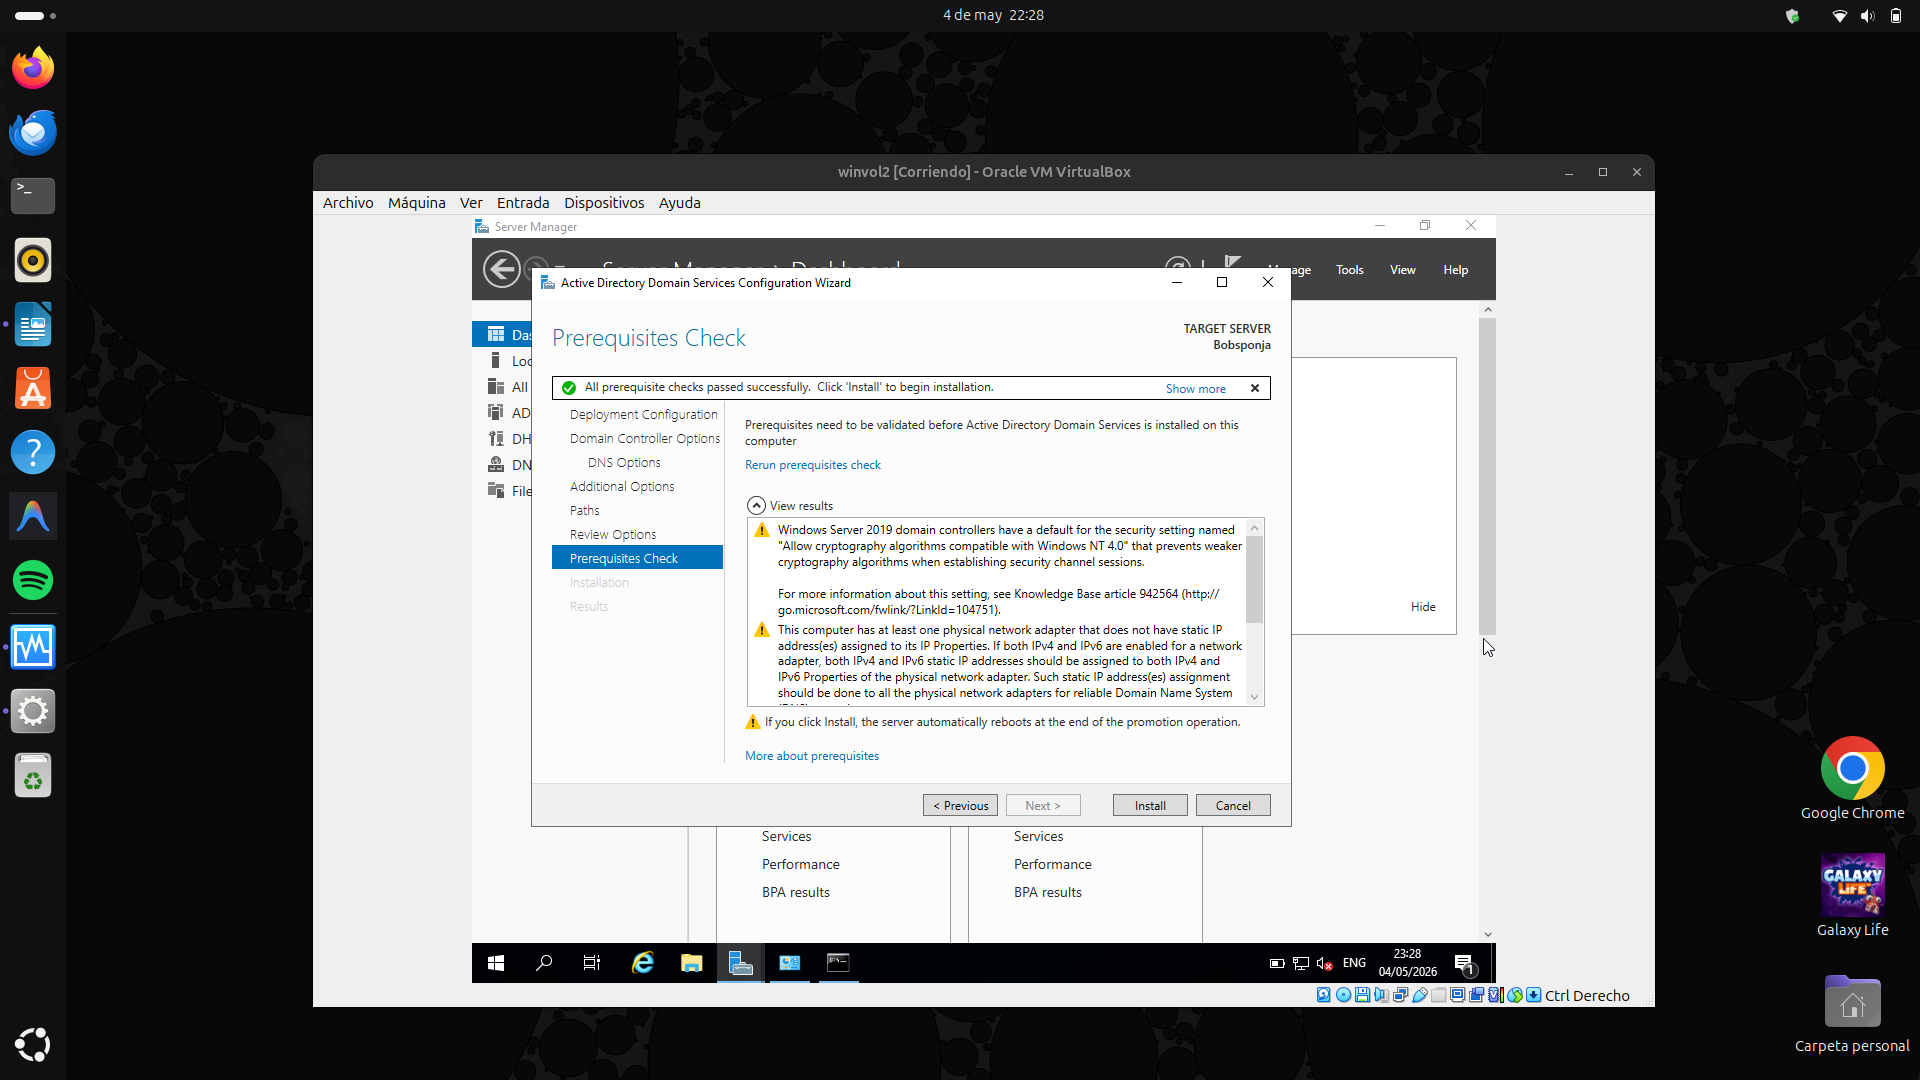The width and height of the screenshot is (1920, 1080).
Task: Dismiss the prerequisite success notification
Action: [1255, 388]
